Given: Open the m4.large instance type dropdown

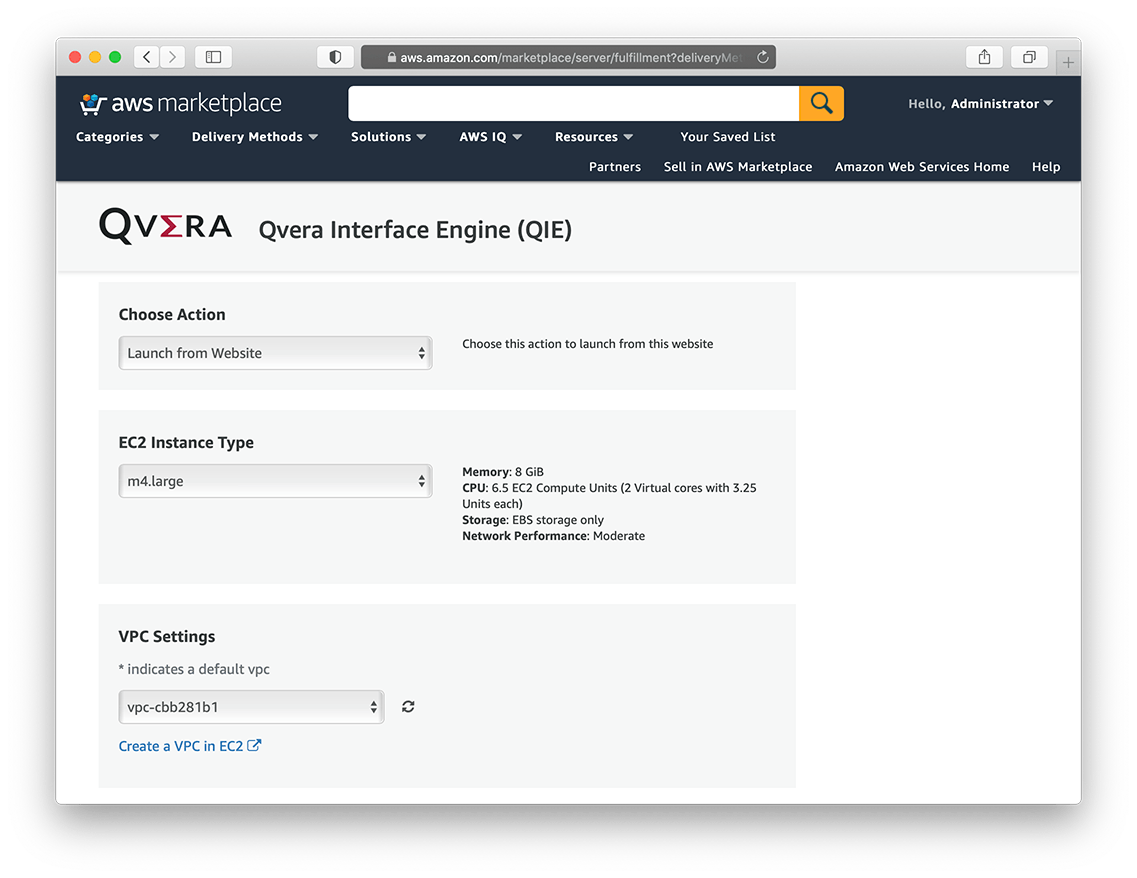Looking at the screenshot, I should pyautogui.click(x=276, y=481).
